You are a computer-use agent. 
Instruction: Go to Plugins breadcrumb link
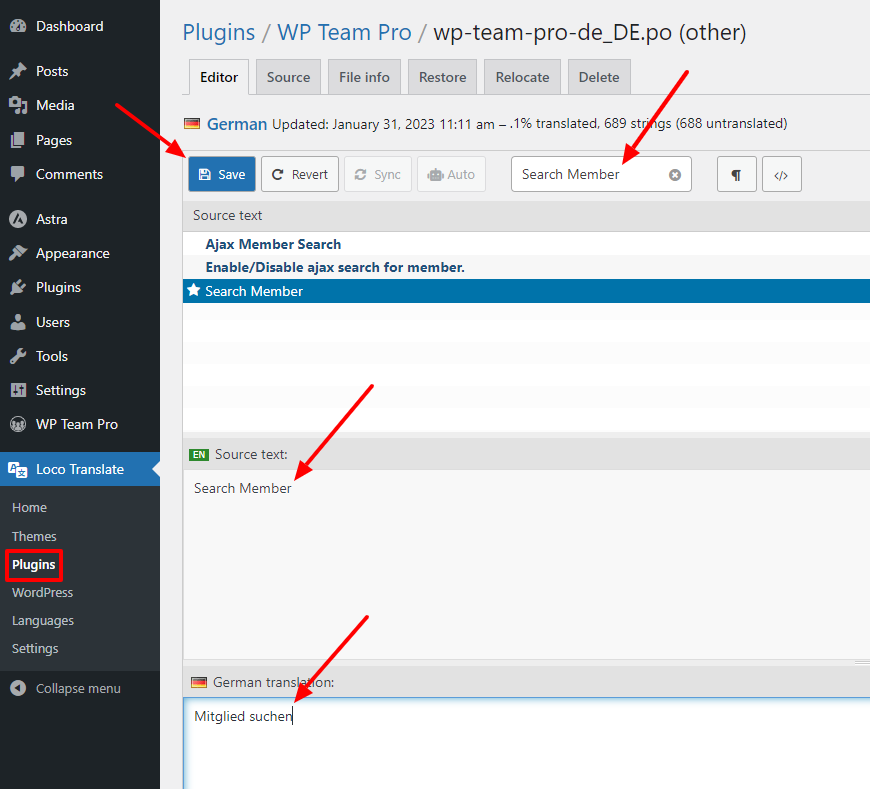pos(219,33)
